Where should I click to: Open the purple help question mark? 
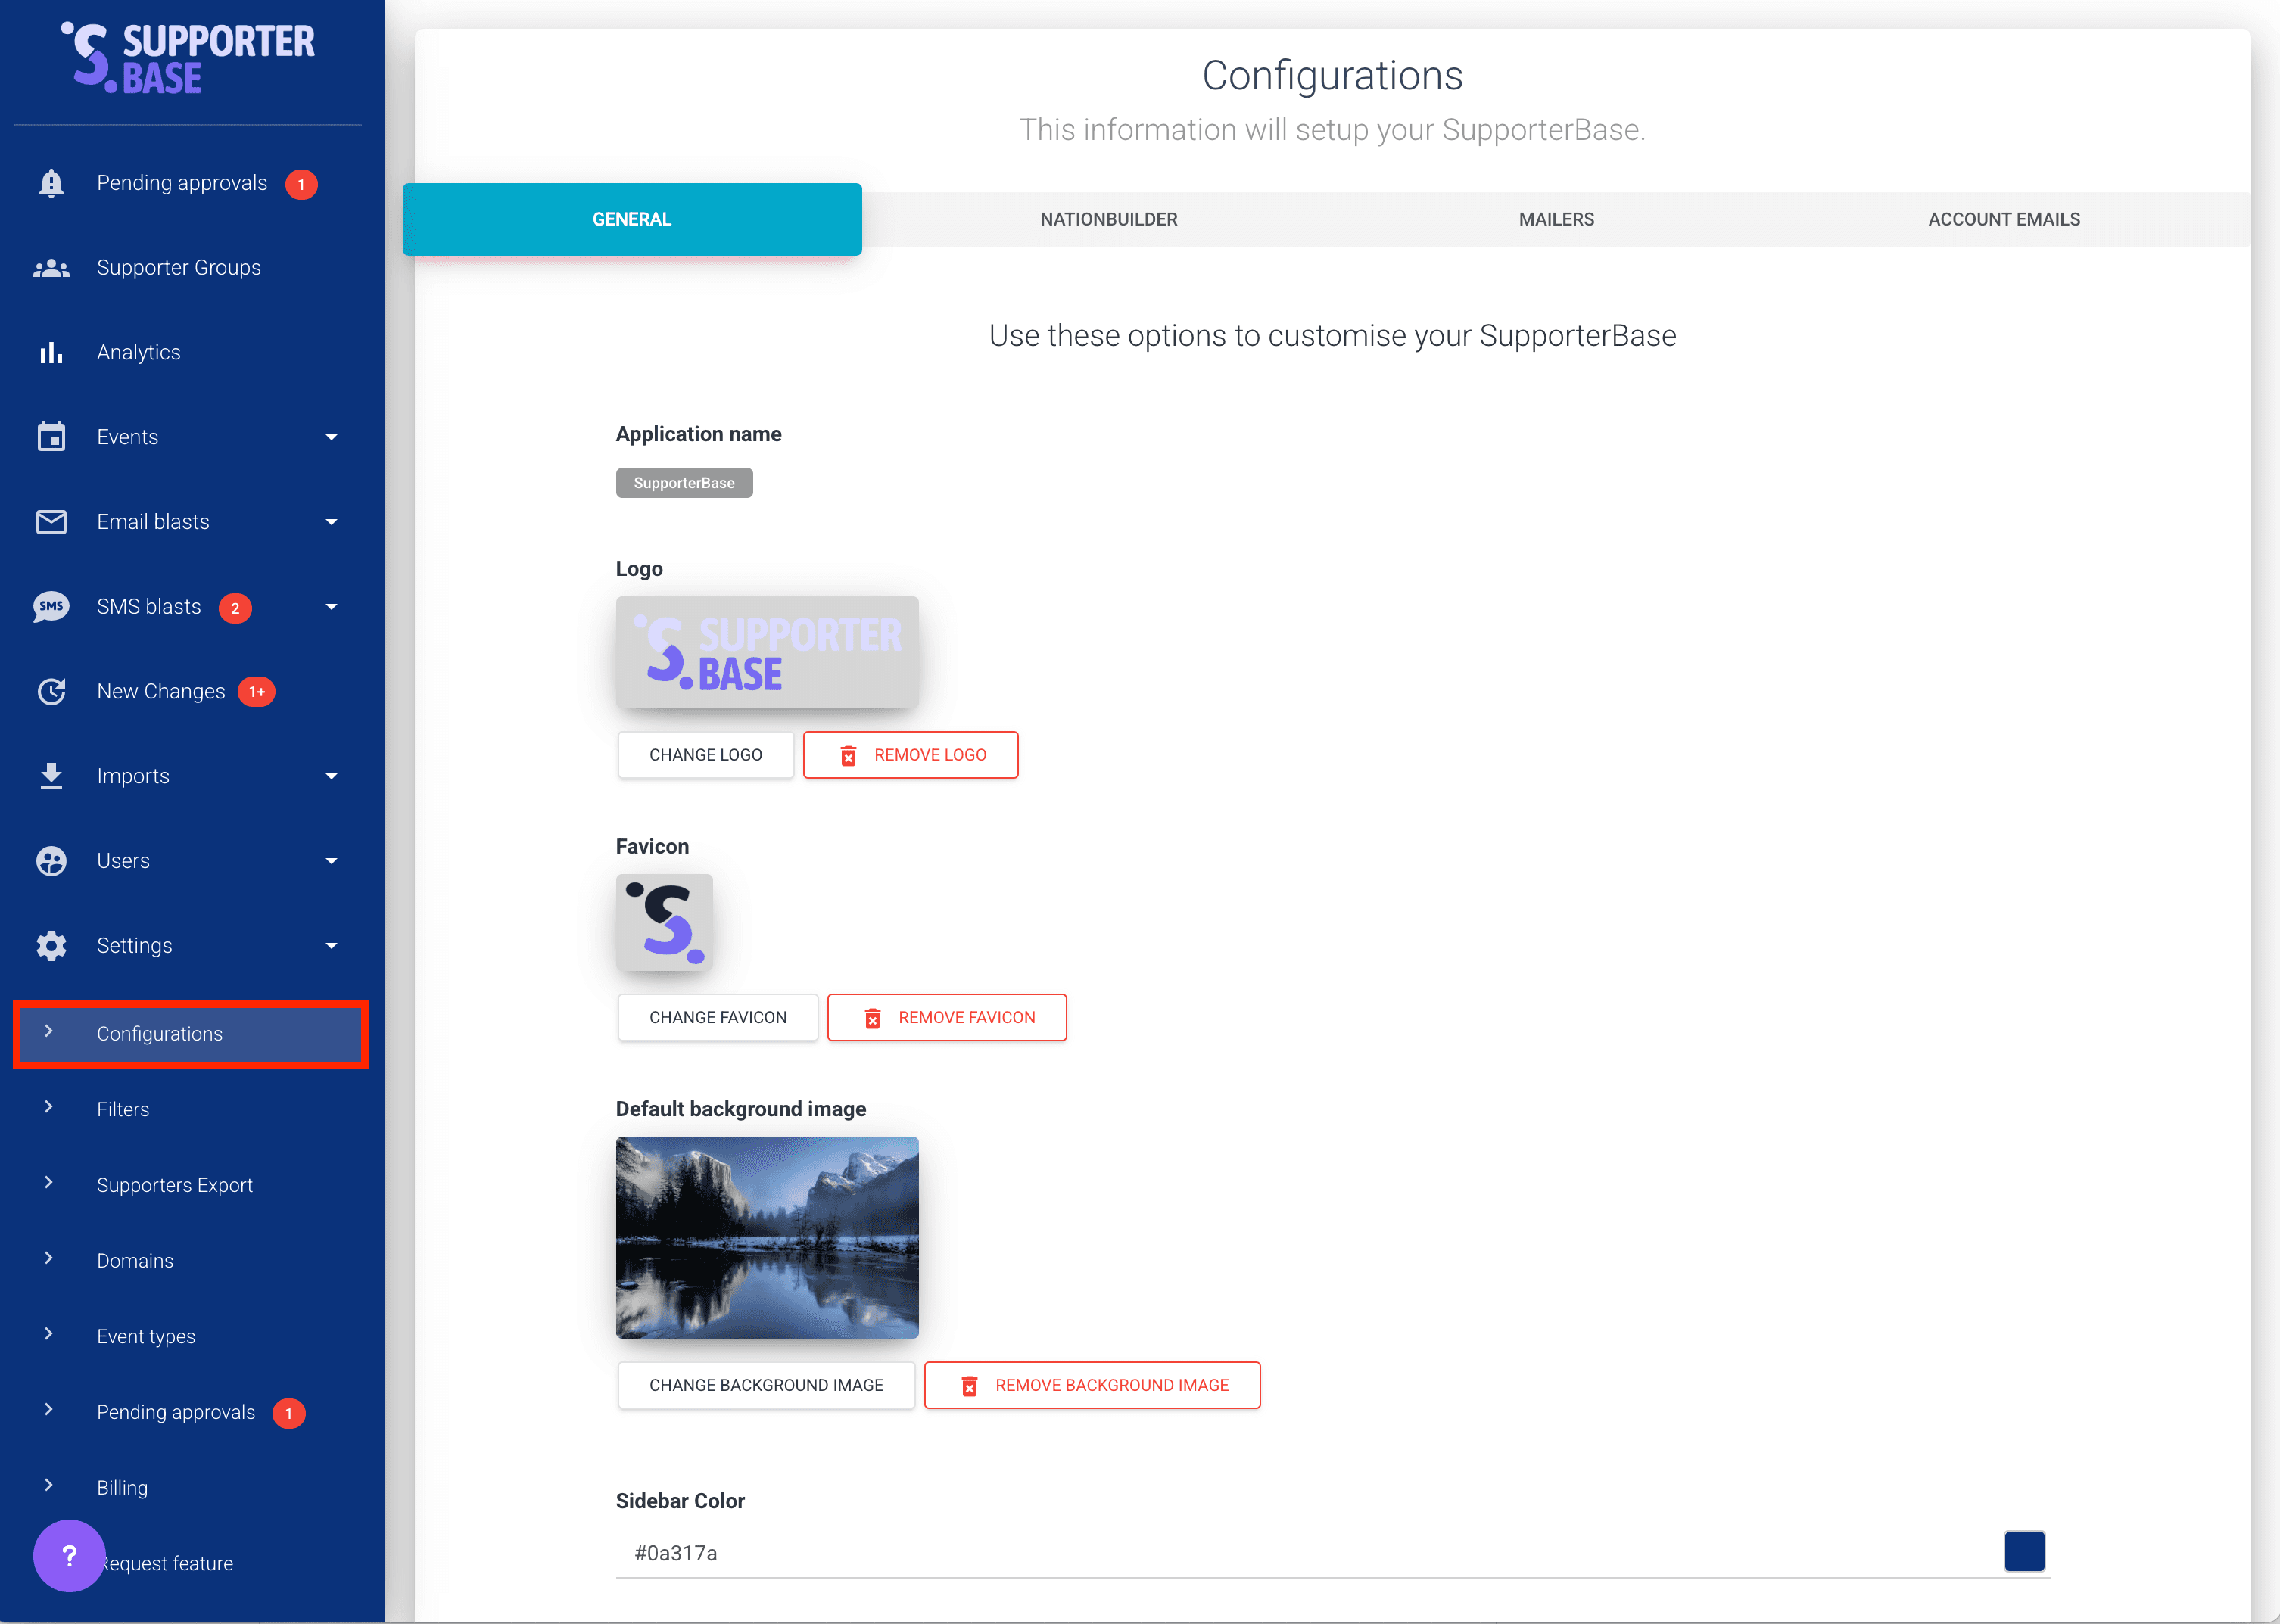coord(68,1556)
